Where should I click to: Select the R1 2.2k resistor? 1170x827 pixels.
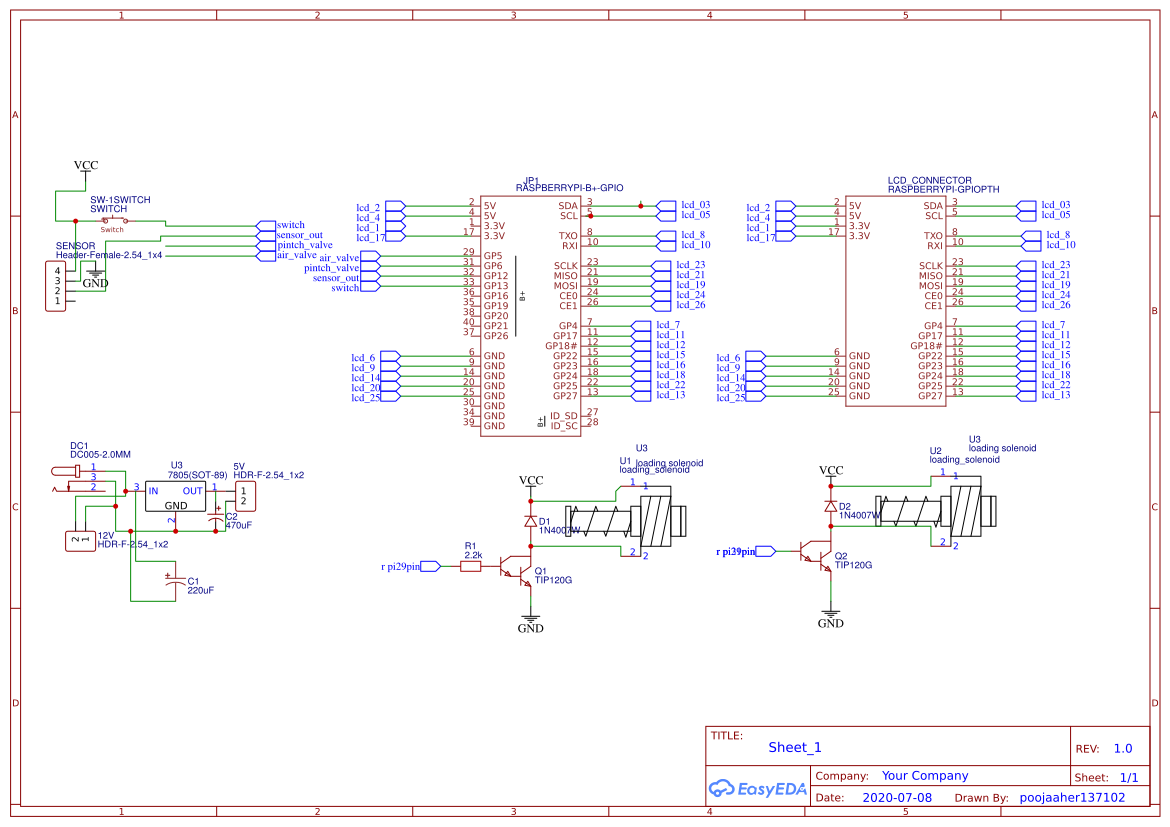pyautogui.click(x=470, y=567)
